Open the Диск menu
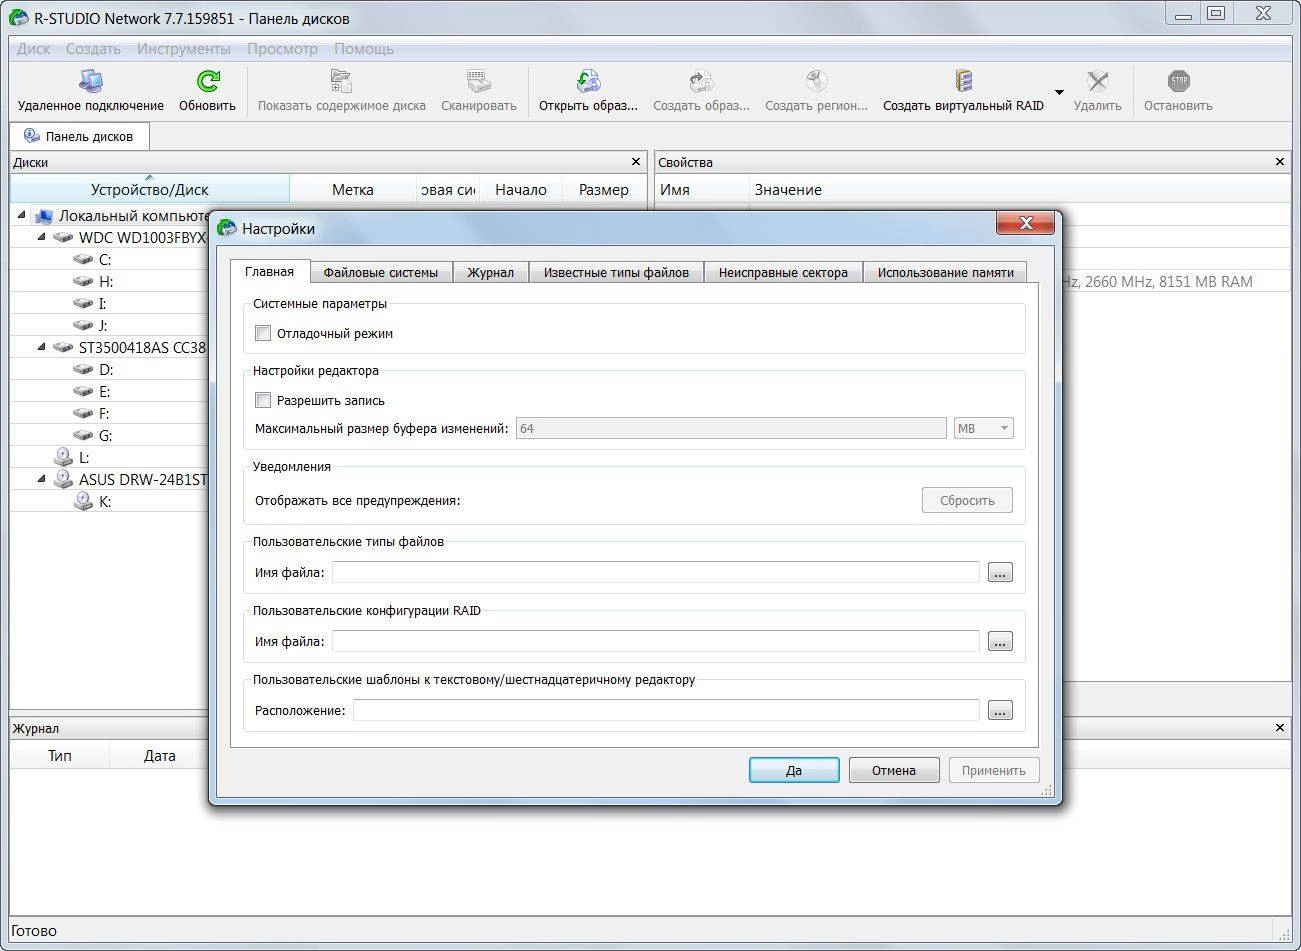The image size is (1301, 951). click(x=33, y=48)
